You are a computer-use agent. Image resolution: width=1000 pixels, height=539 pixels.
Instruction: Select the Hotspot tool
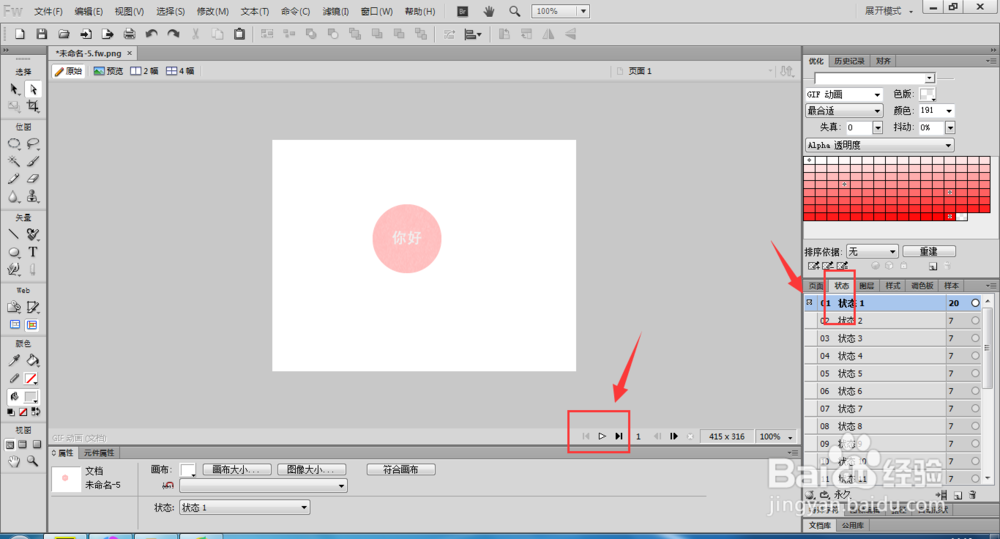pyautogui.click(x=14, y=307)
